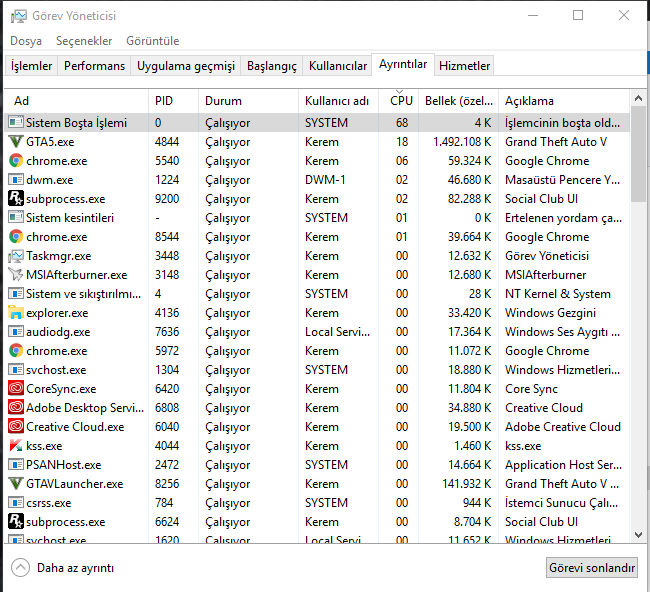The width and height of the screenshot is (650, 592).
Task: Select the MSIAfterburner description cell
Action: 546,275
